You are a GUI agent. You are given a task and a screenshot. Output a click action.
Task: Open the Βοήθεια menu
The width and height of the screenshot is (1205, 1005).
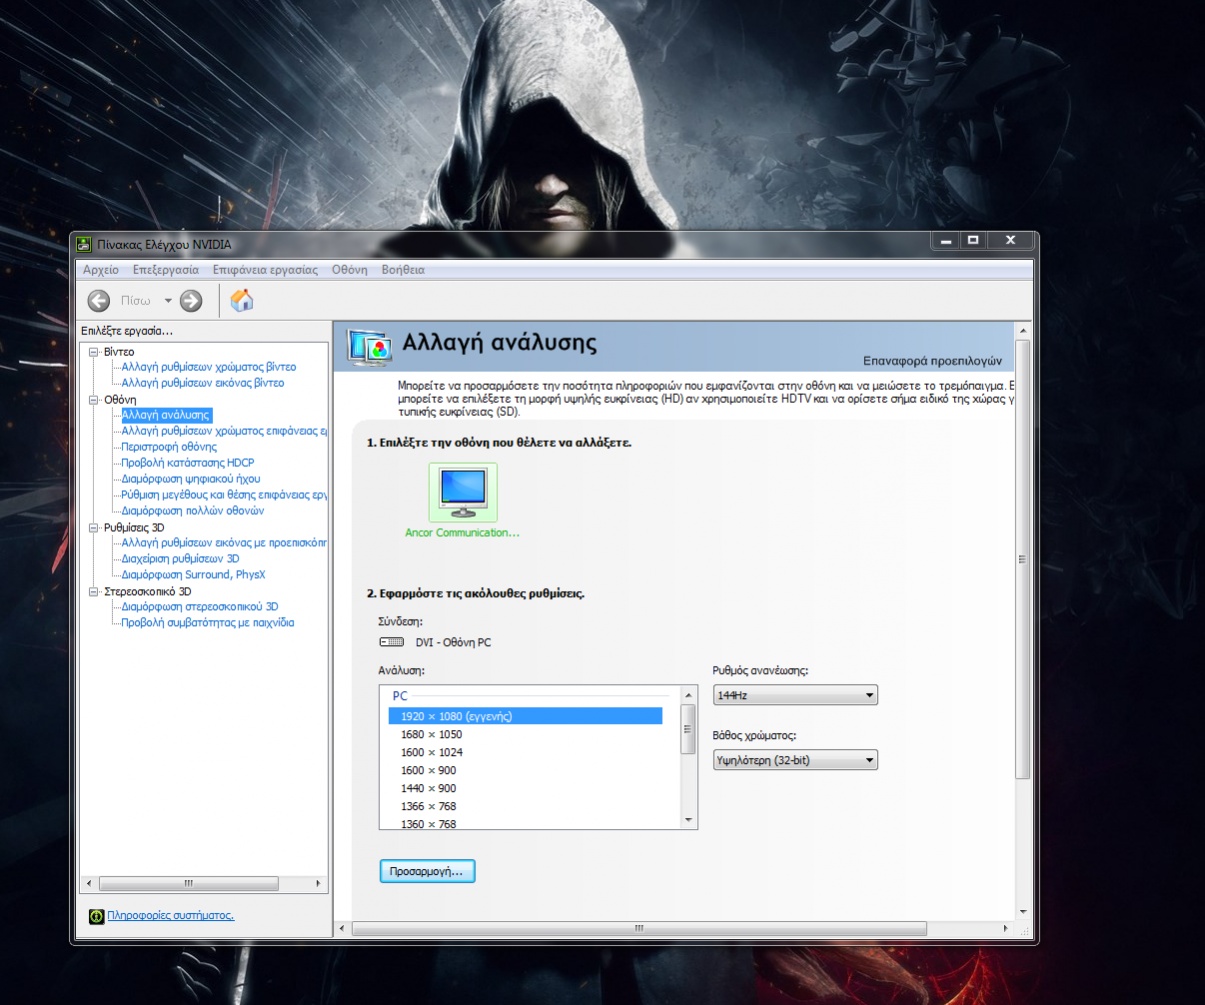click(403, 270)
